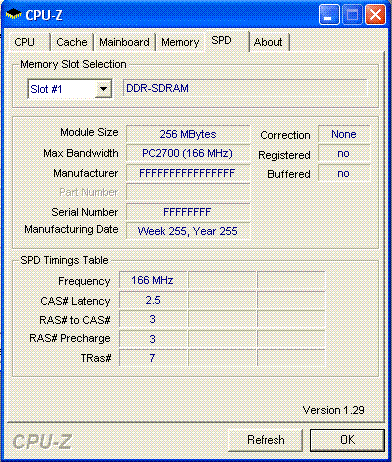Minimize the CPU-Z window

[329, 15]
